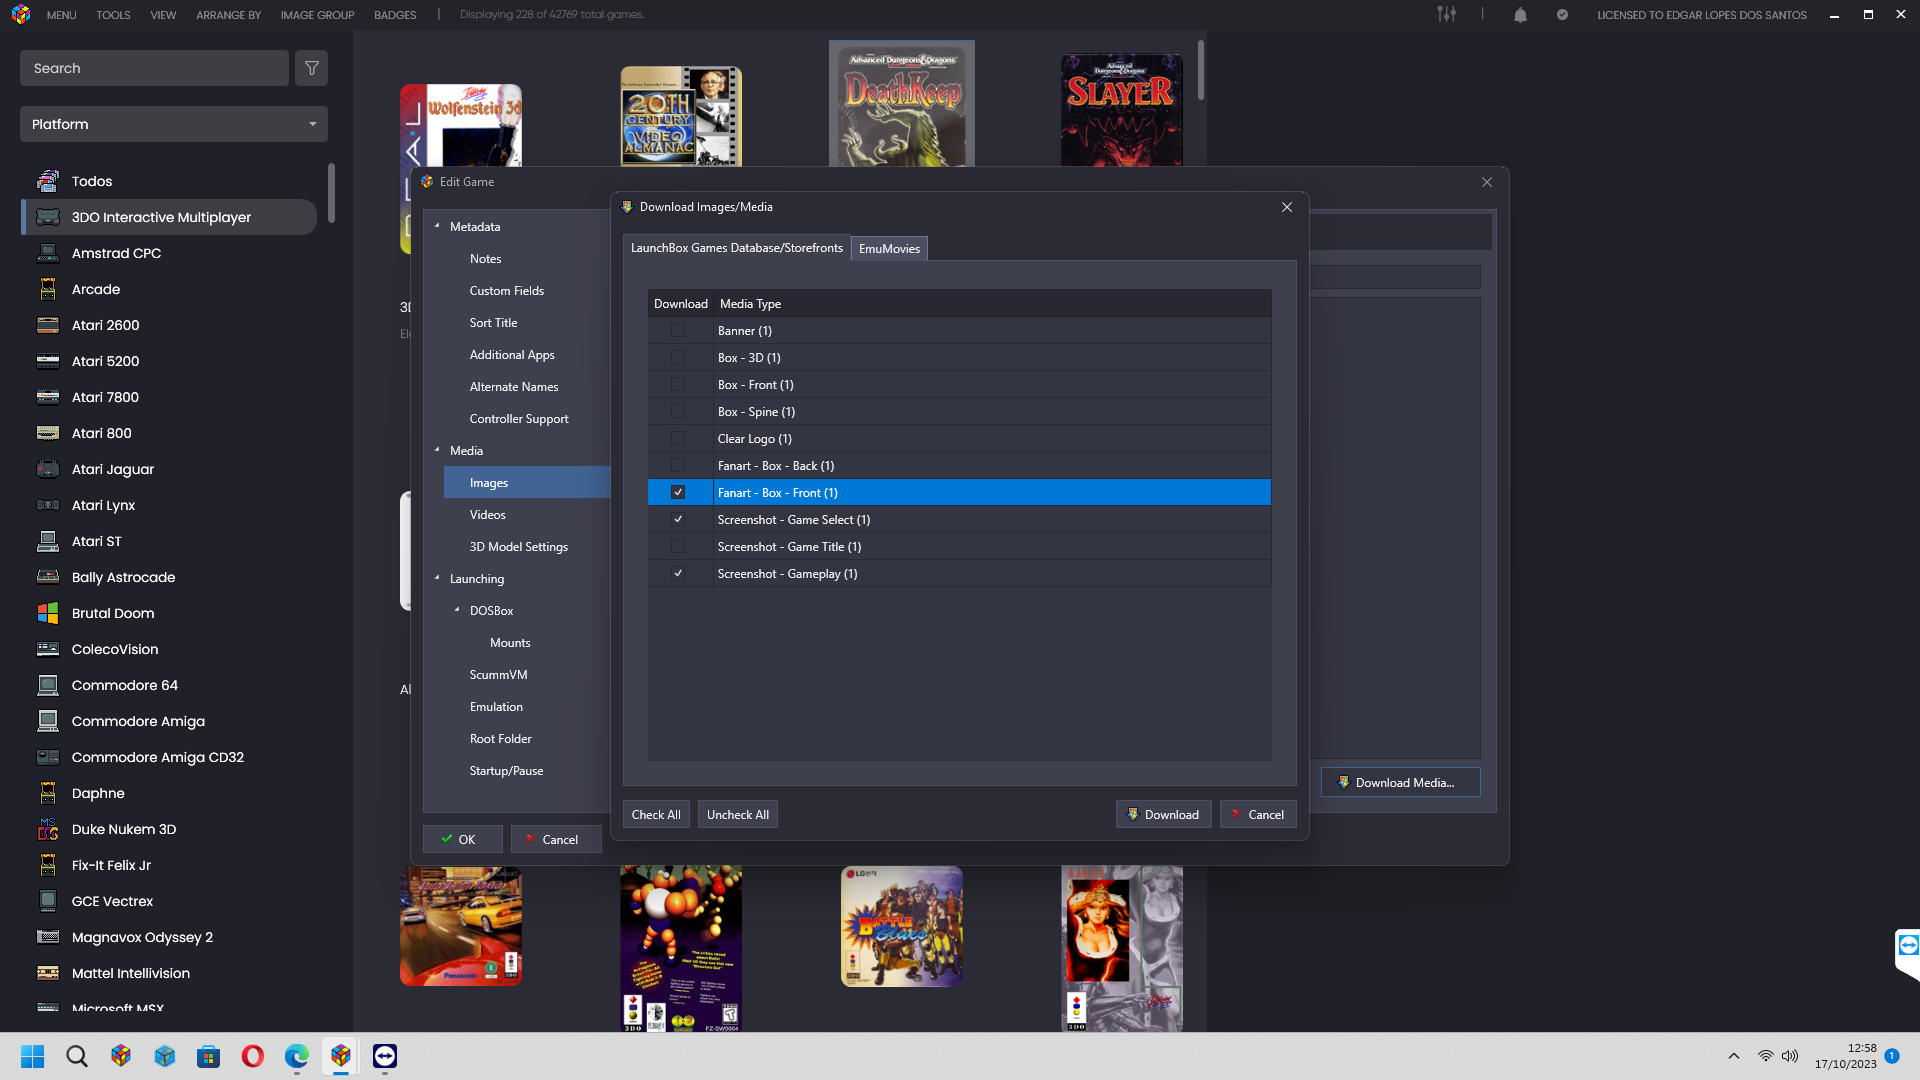The height and width of the screenshot is (1080, 1920).
Task: Open taskbar search magnifier
Action: [x=76, y=1056]
